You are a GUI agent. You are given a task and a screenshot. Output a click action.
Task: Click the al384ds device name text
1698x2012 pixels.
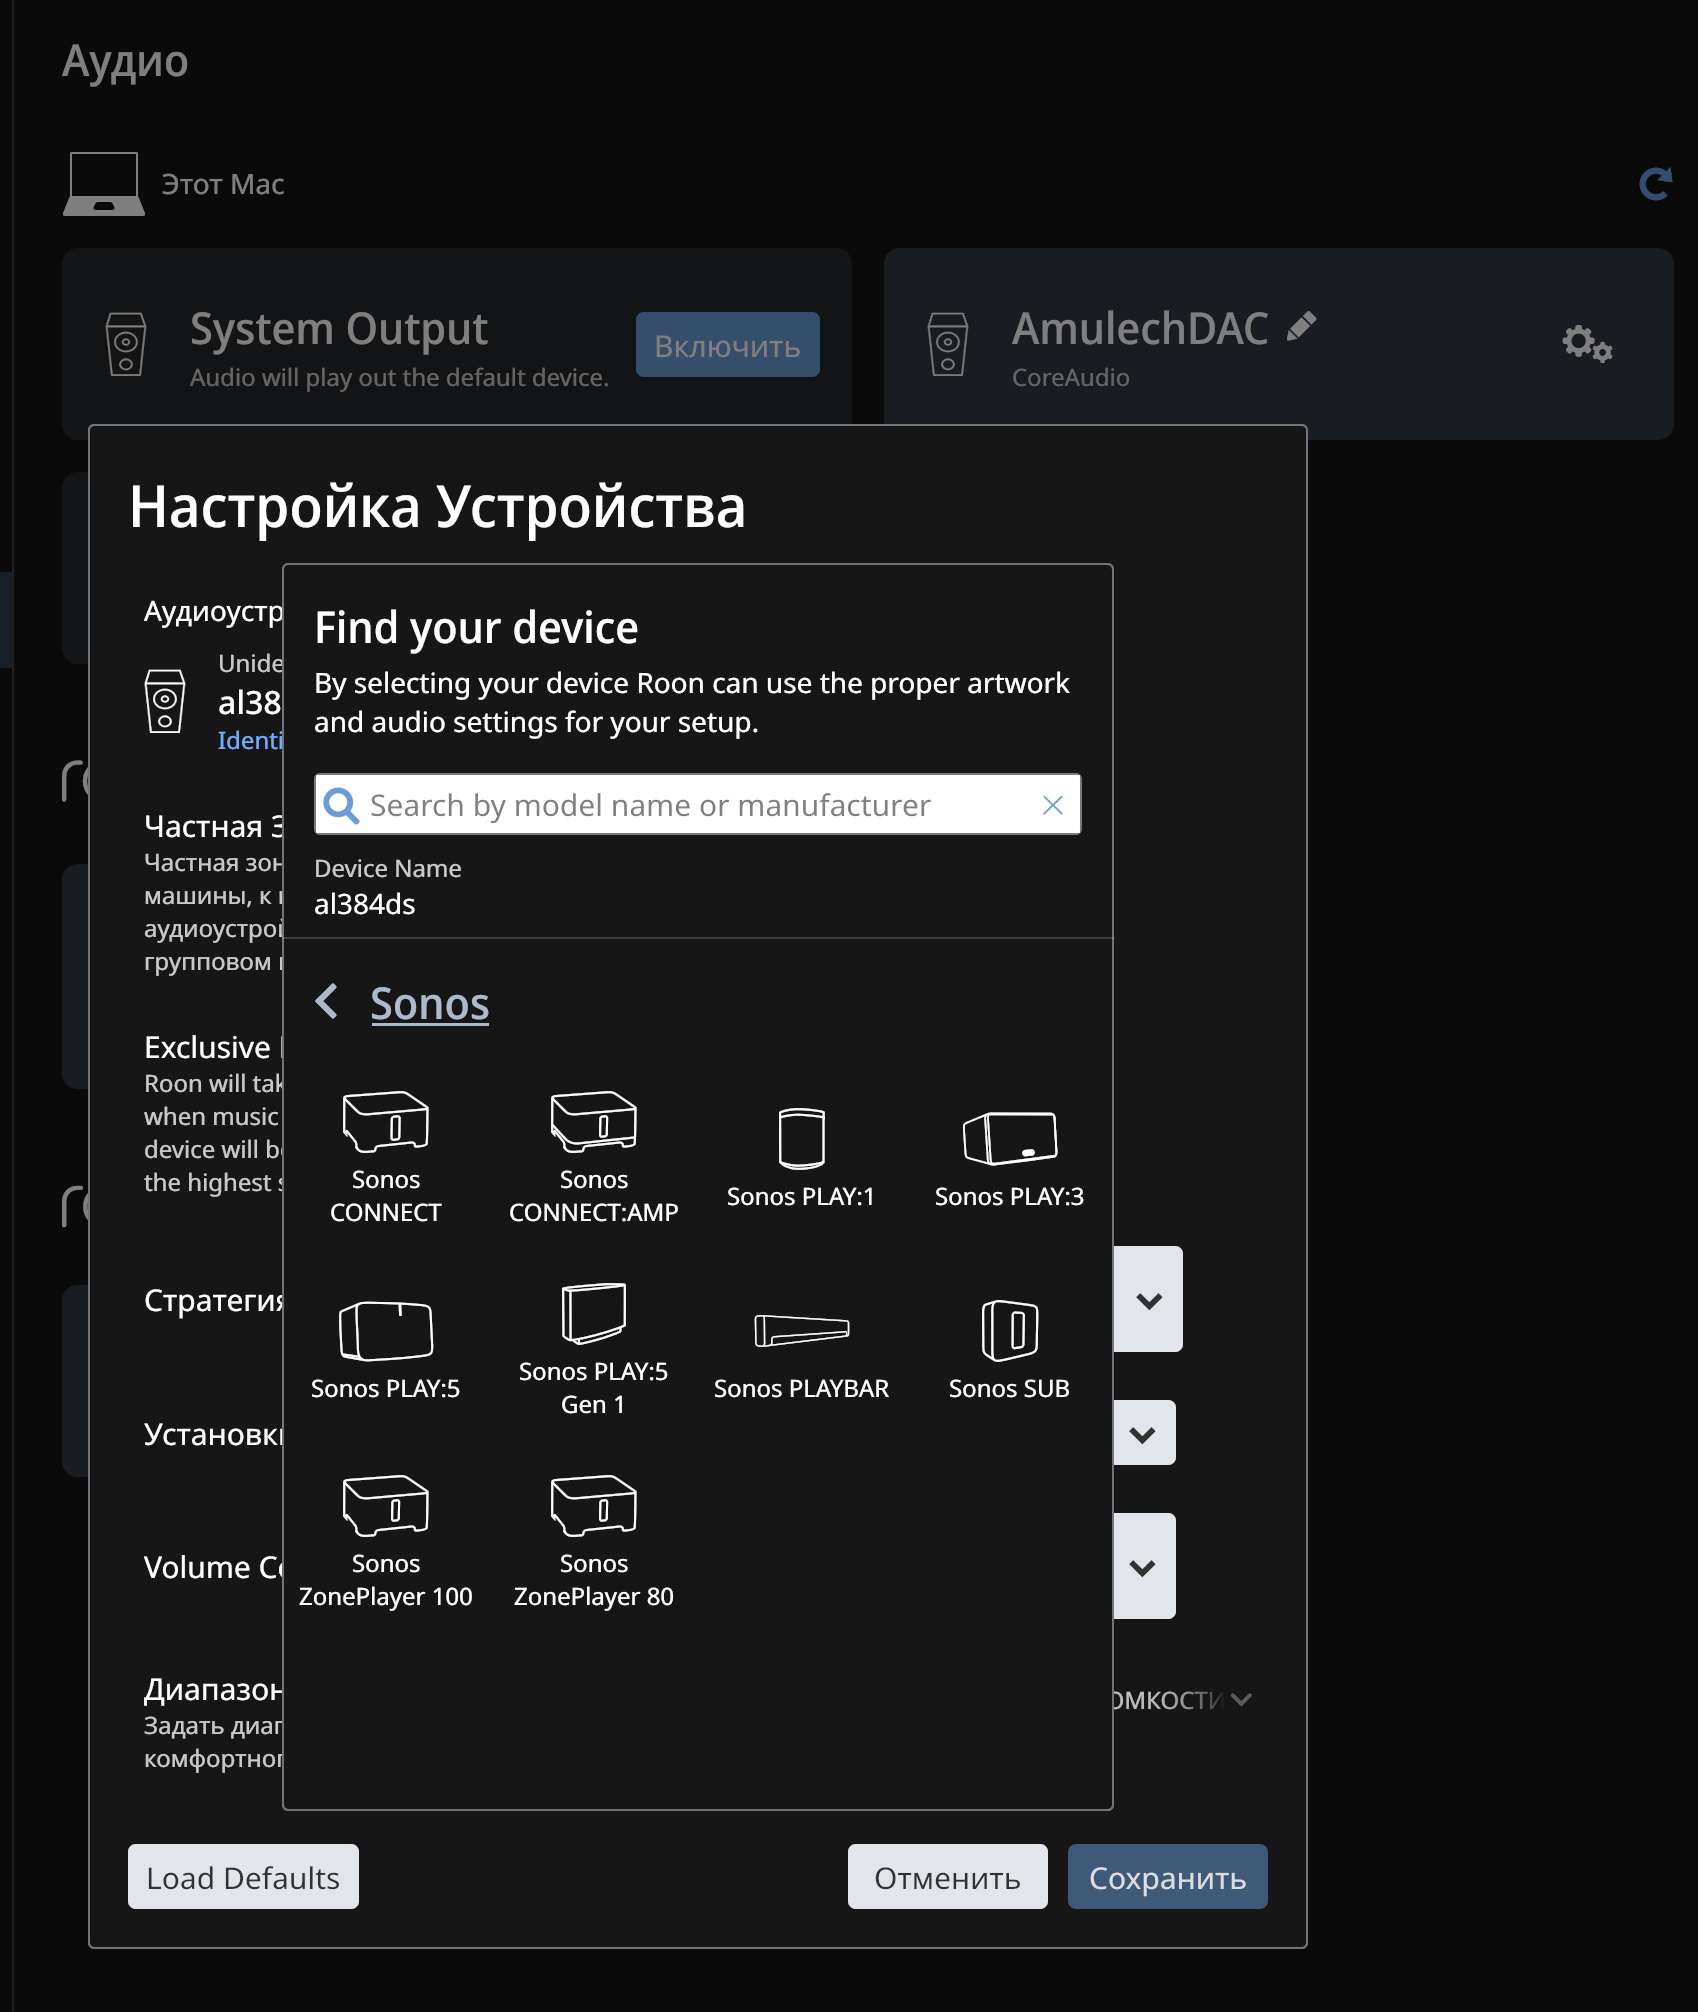click(364, 904)
